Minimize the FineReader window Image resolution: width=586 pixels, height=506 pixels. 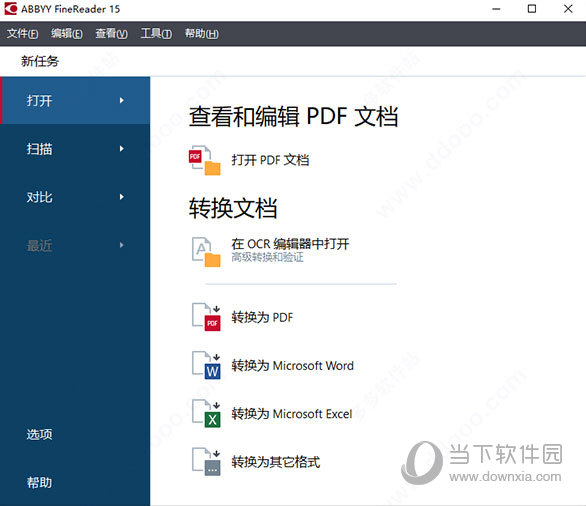(x=496, y=9)
